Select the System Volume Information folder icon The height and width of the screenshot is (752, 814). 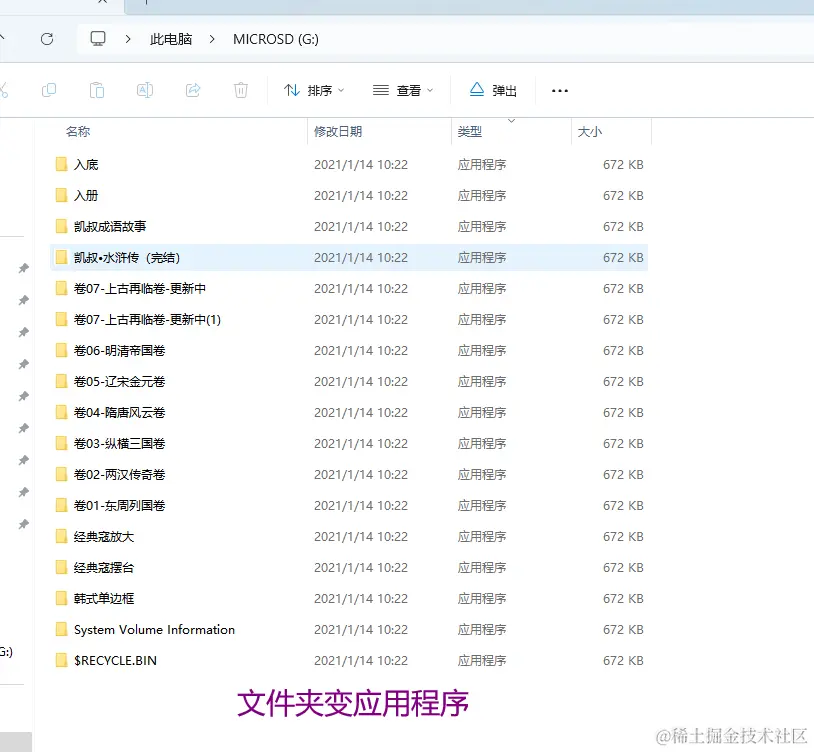[61, 630]
